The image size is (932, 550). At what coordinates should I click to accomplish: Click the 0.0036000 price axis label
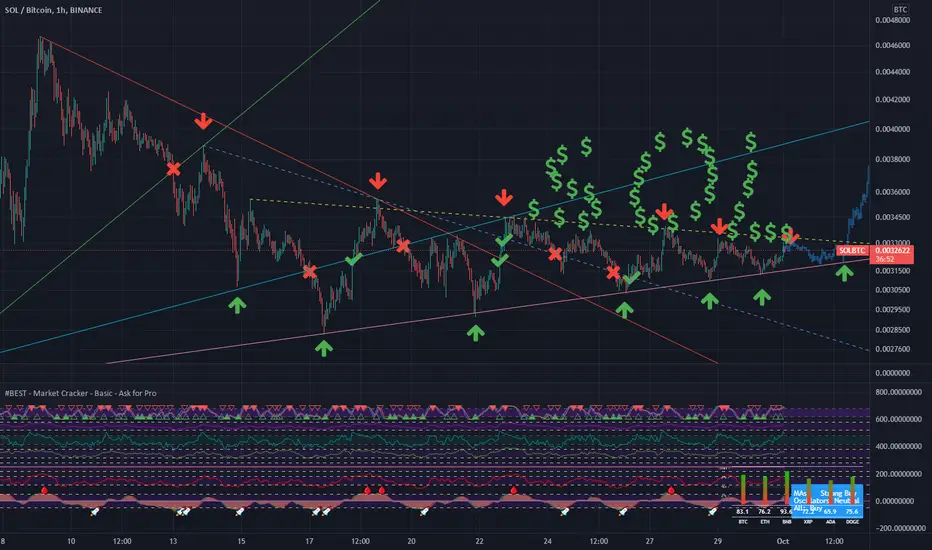click(892, 192)
